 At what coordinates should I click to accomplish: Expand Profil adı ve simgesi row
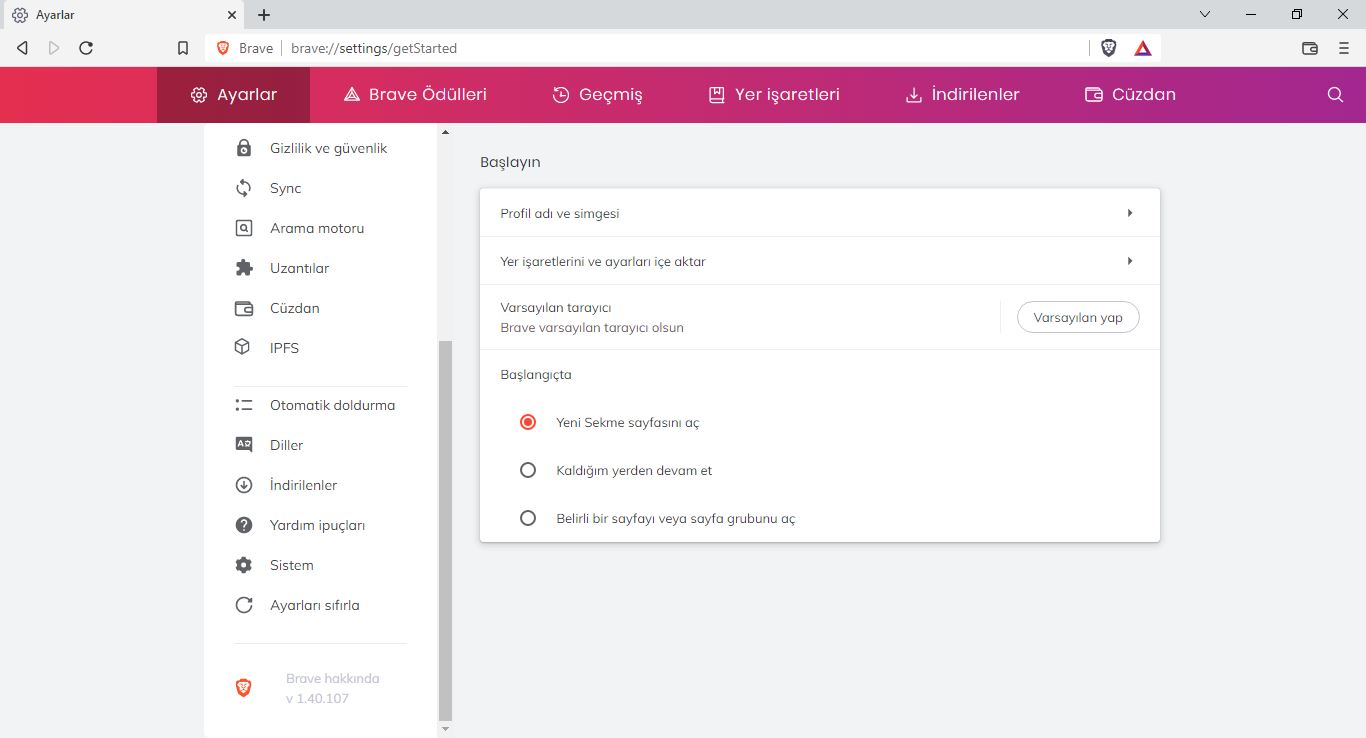(820, 213)
